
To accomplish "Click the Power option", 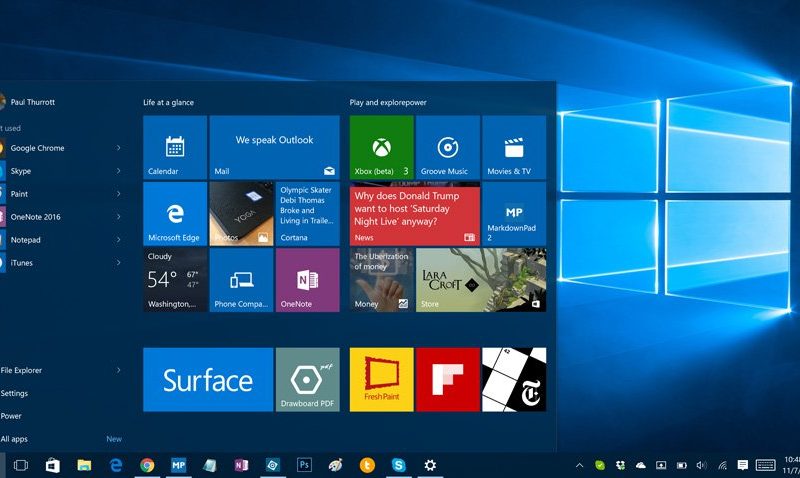I will pos(11,416).
